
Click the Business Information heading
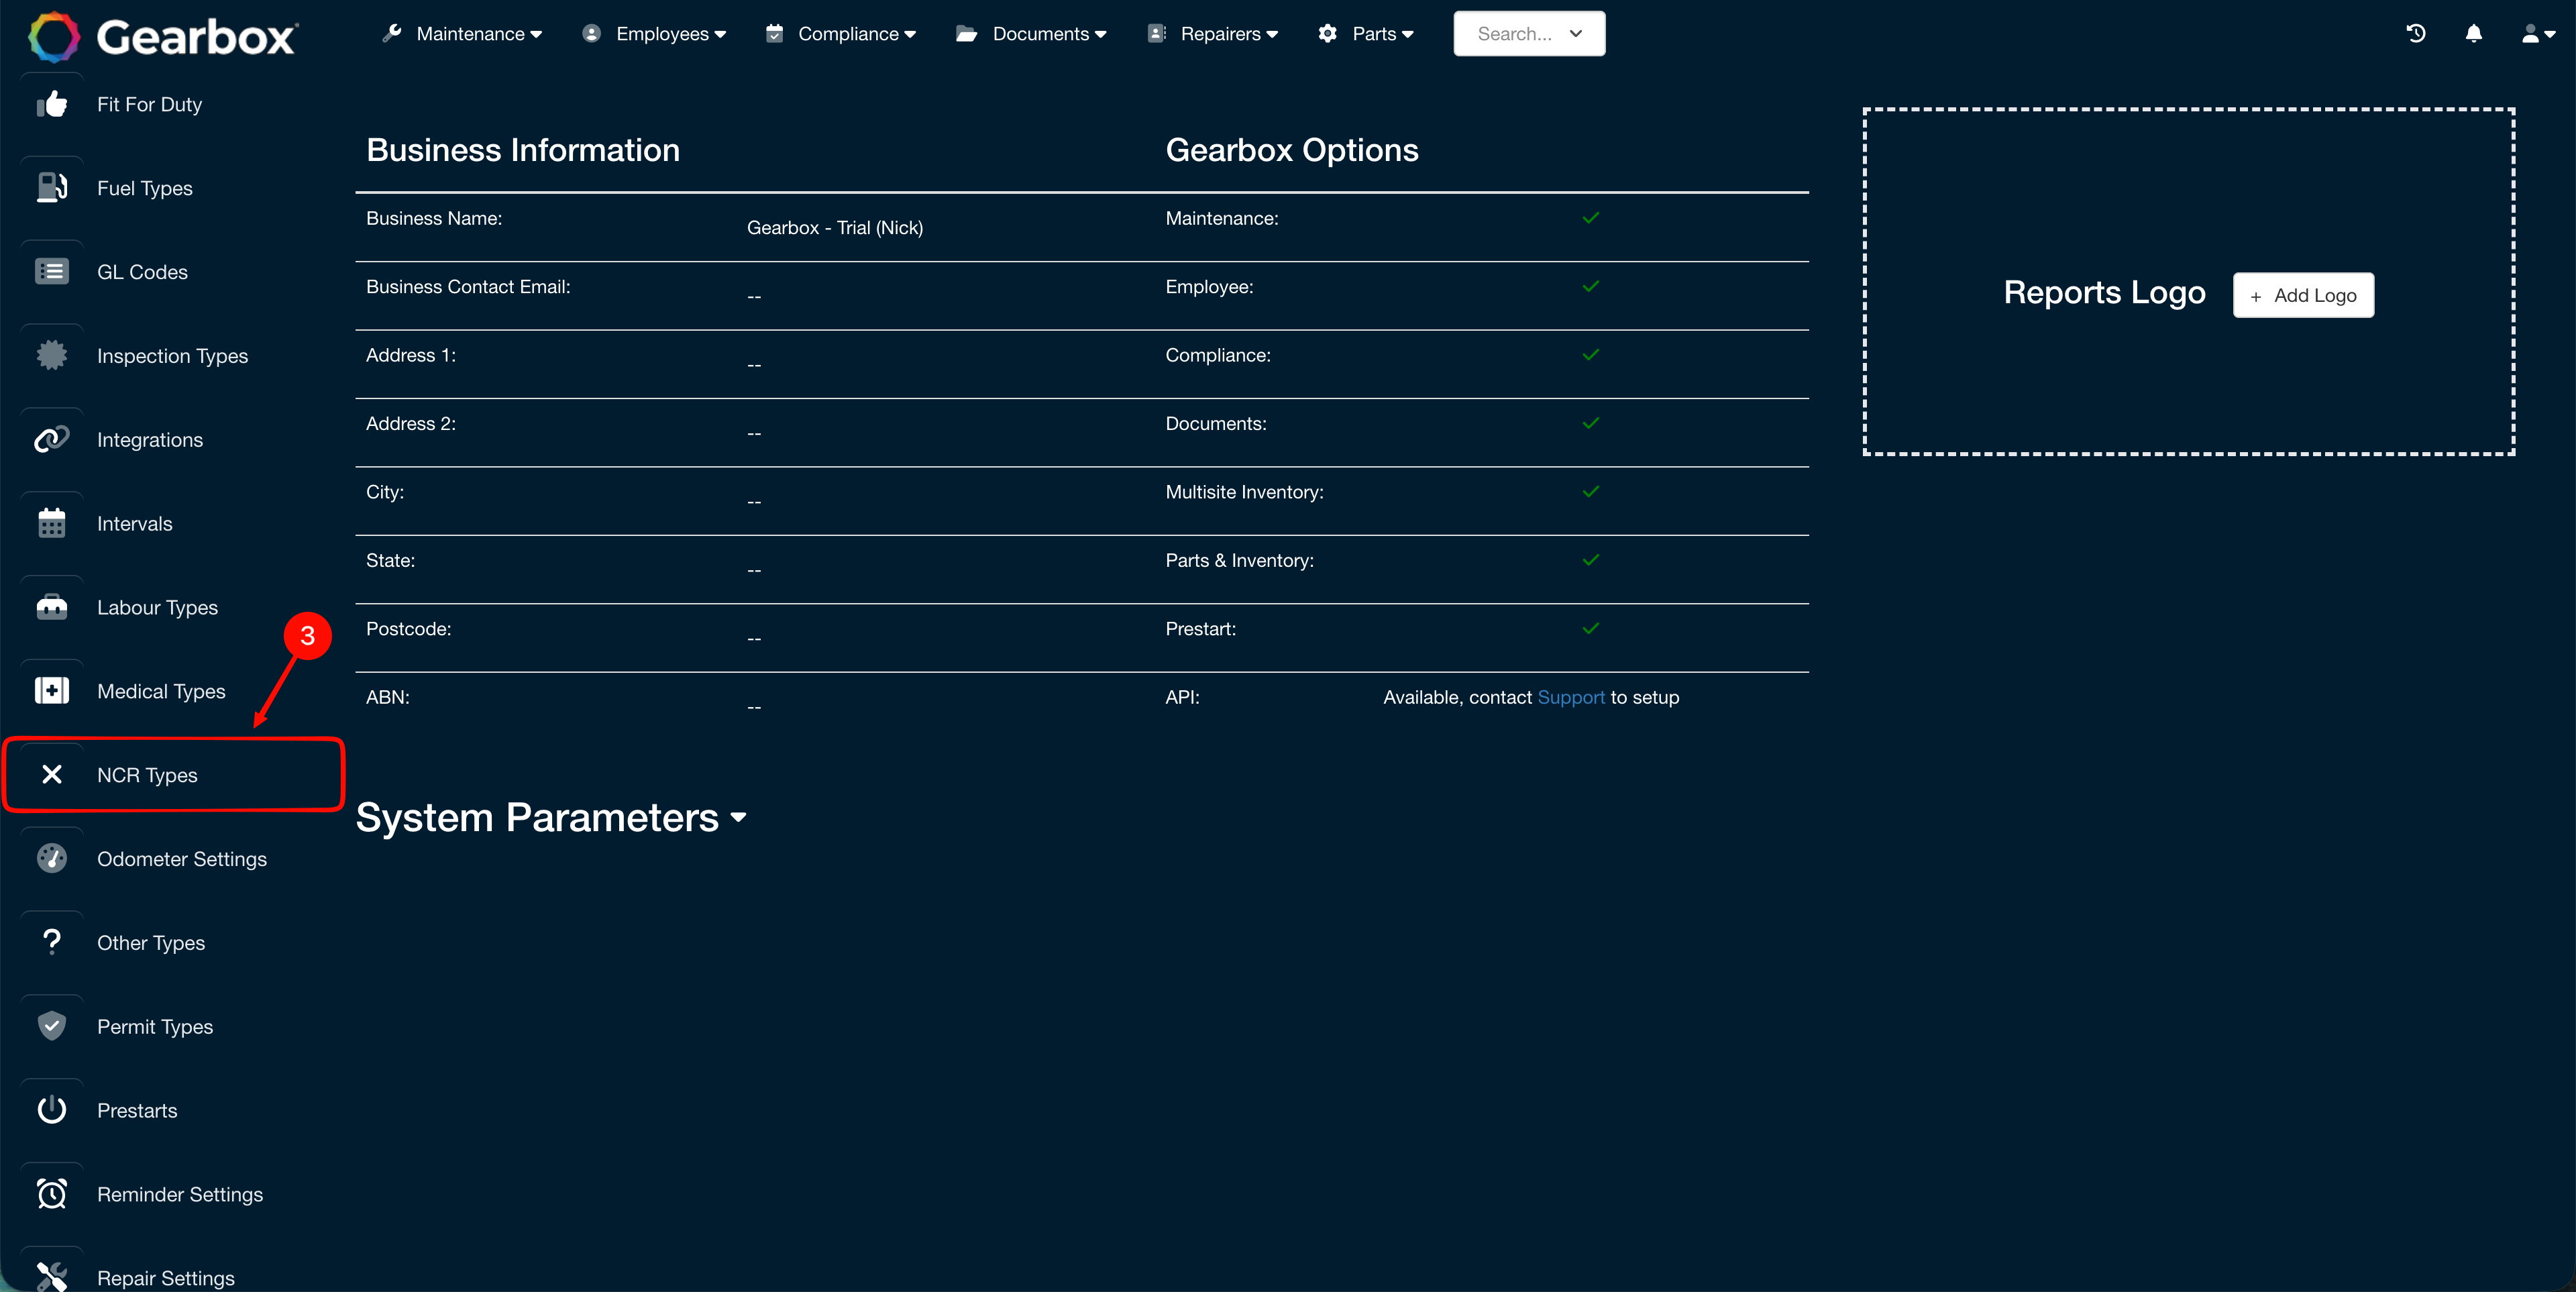(523, 150)
